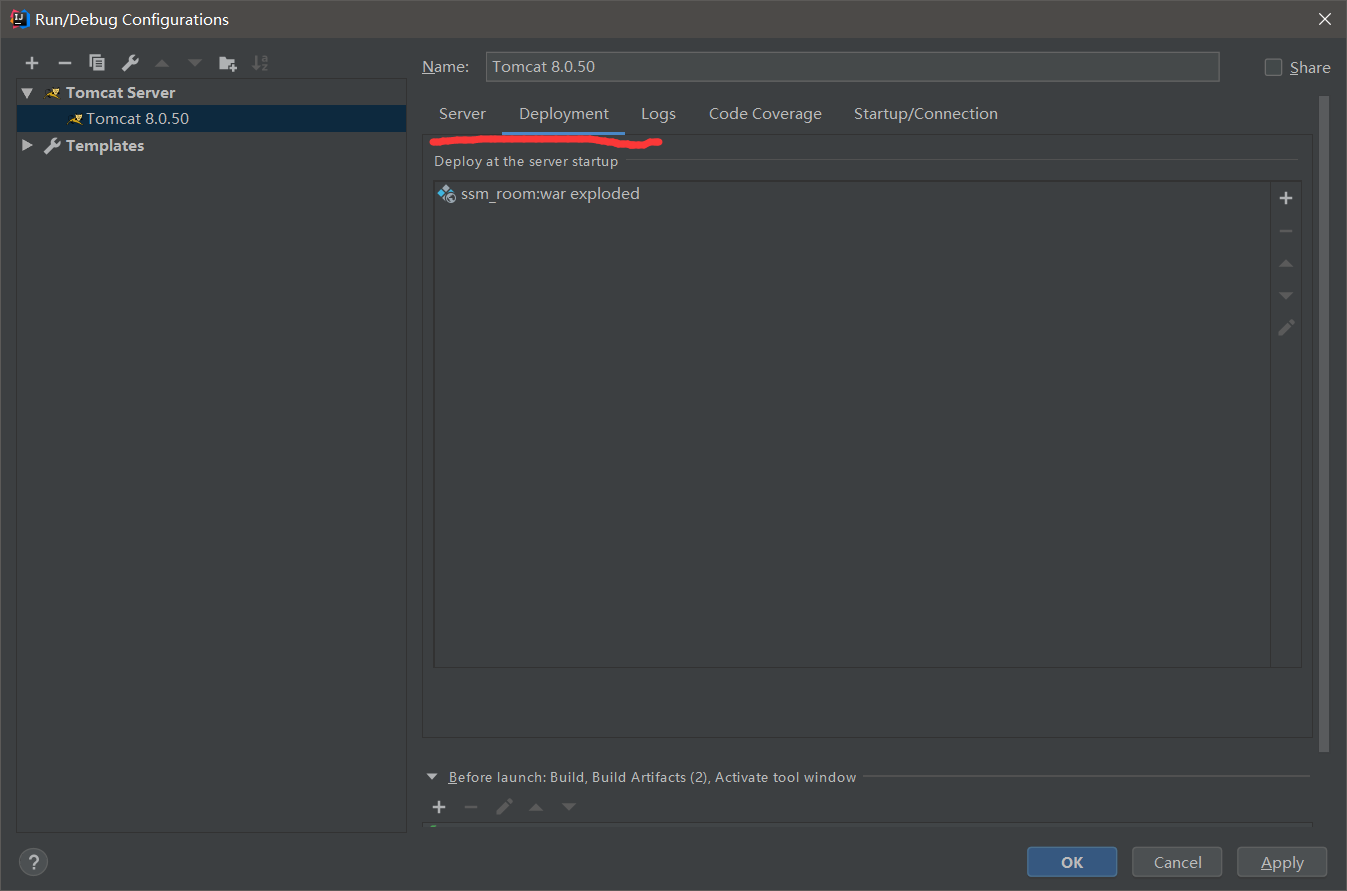The image size is (1347, 891).
Task: Click the artifact icon beside ssm_room
Action: pyautogui.click(x=447, y=193)
